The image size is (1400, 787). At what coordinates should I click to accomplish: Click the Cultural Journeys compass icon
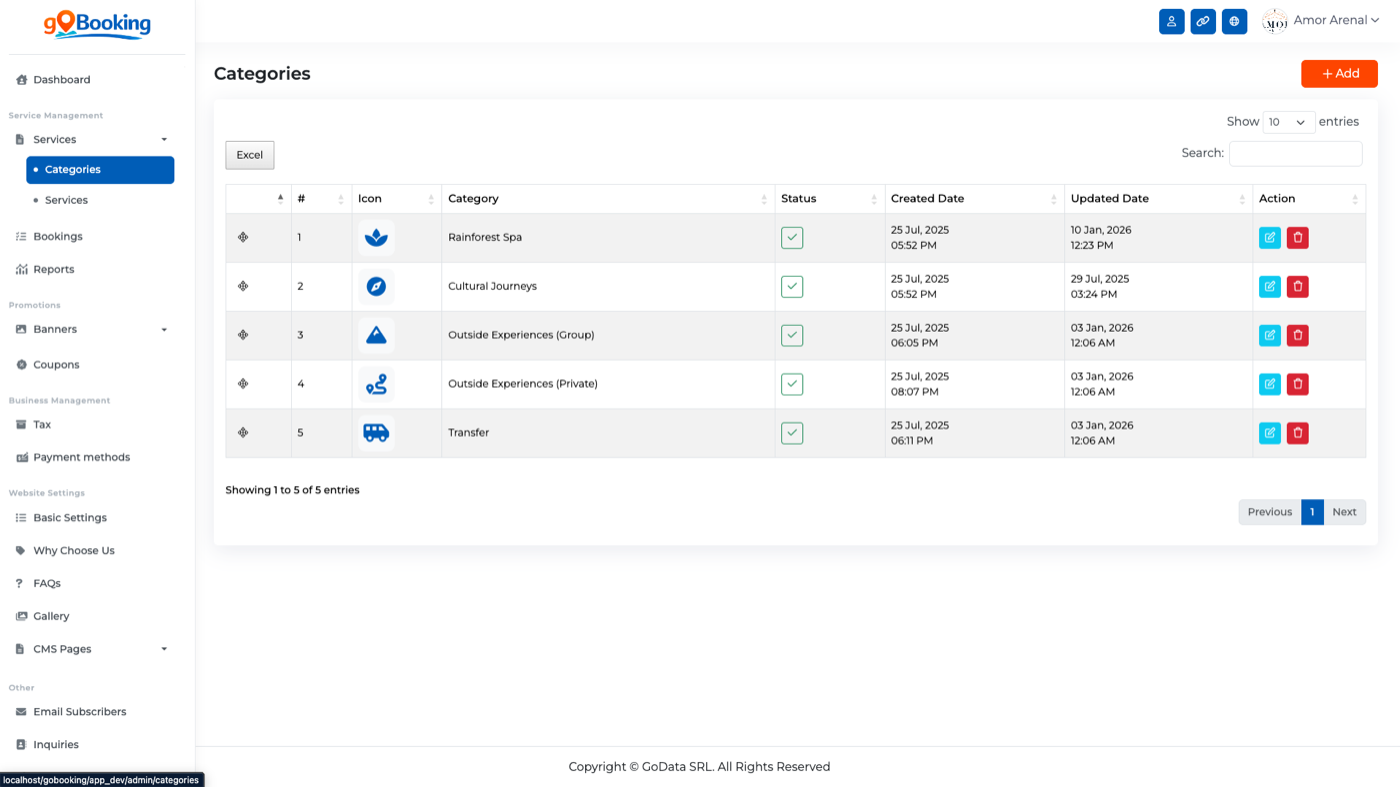(x=376, y=287)
